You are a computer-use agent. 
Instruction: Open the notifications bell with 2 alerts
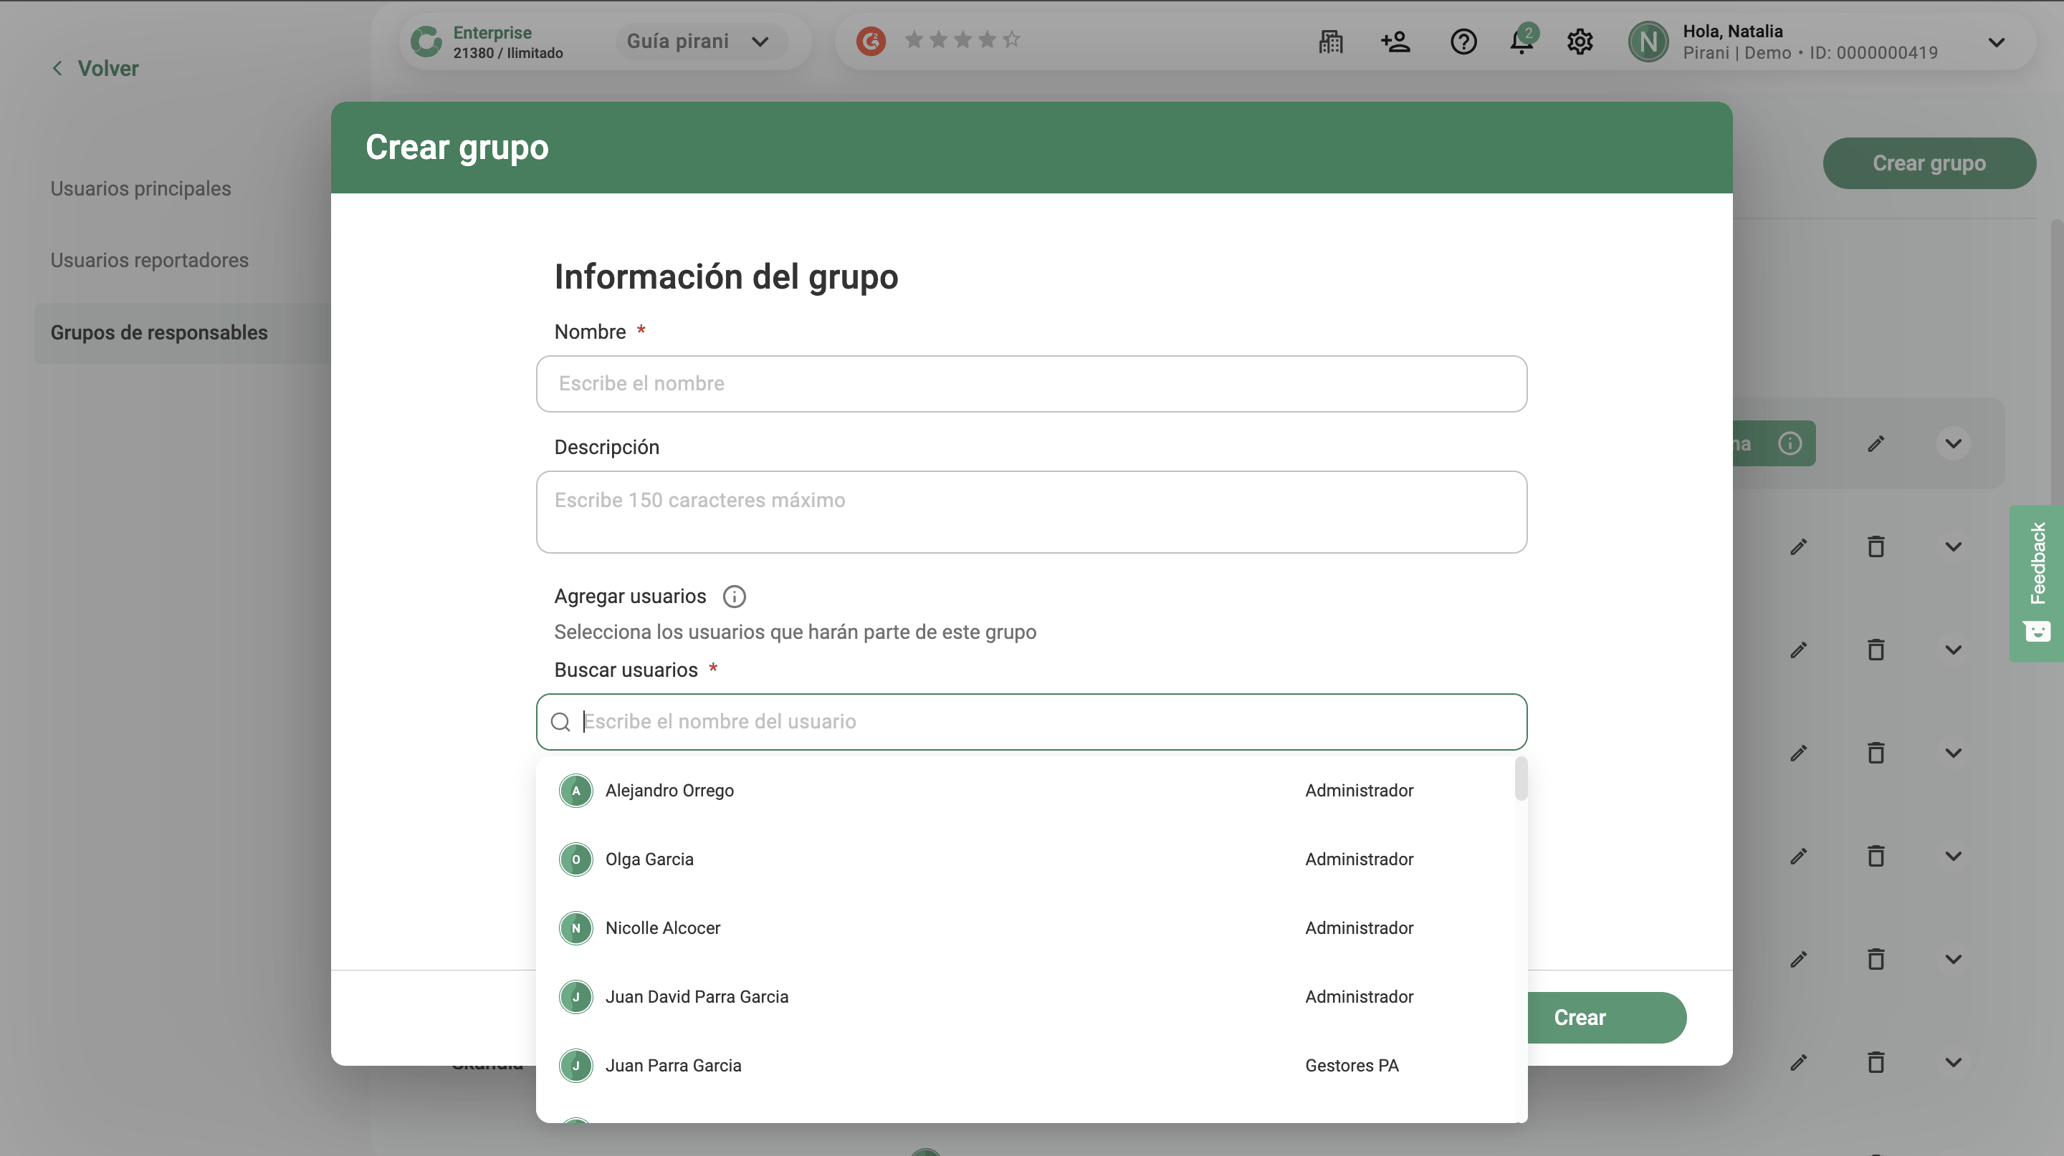coord(1521,41)
